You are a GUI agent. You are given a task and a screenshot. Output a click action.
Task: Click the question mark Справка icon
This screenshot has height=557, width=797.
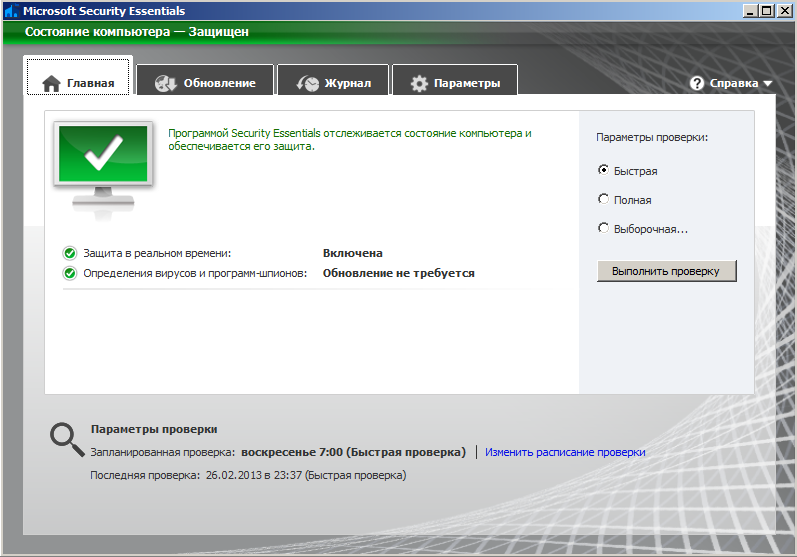[697, 83]
